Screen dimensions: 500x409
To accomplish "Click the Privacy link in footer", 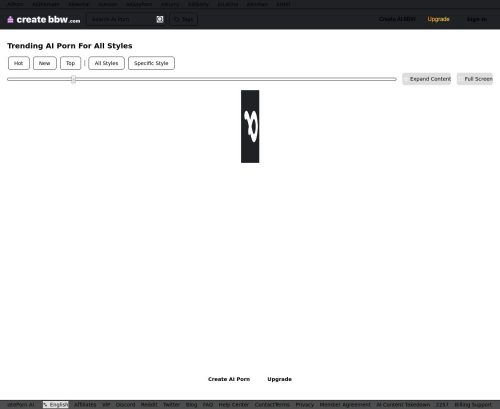I will (305, 405).
